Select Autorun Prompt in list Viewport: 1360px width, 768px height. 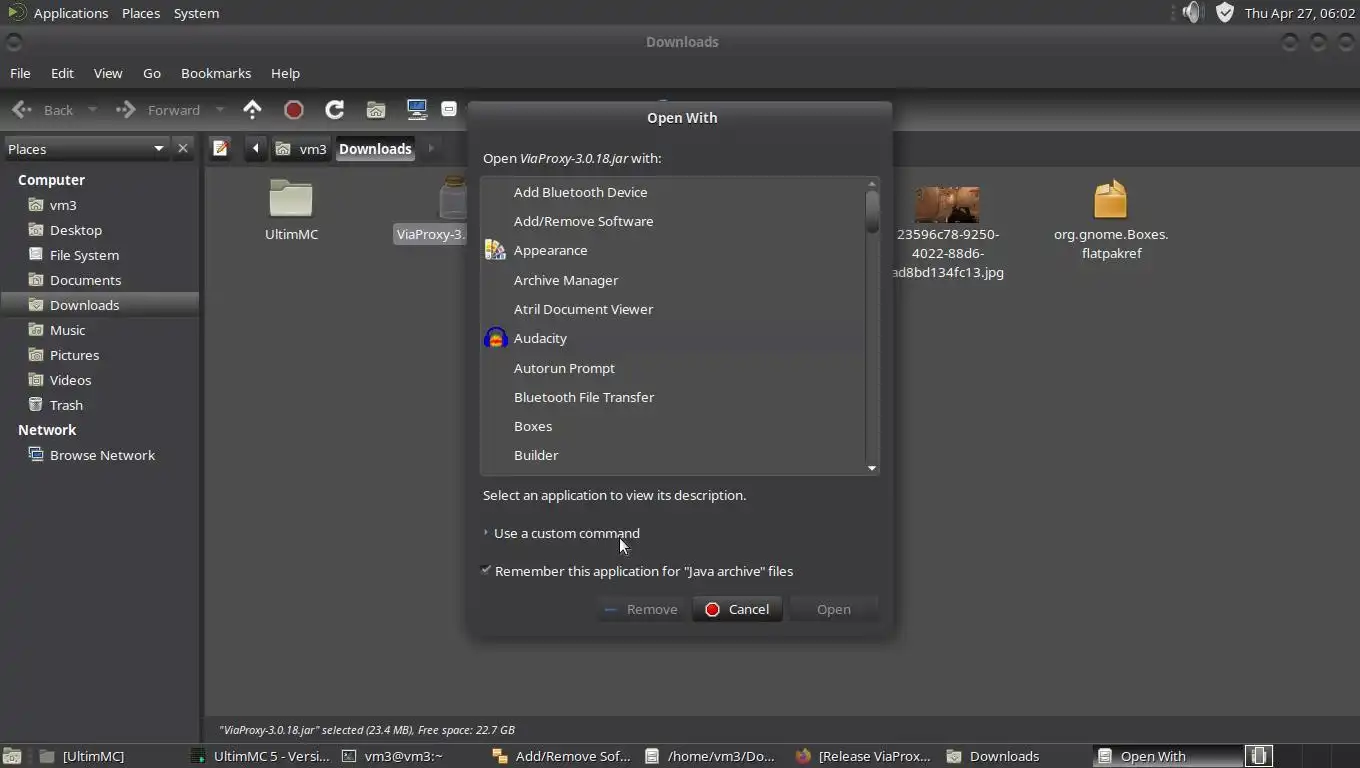673,368
